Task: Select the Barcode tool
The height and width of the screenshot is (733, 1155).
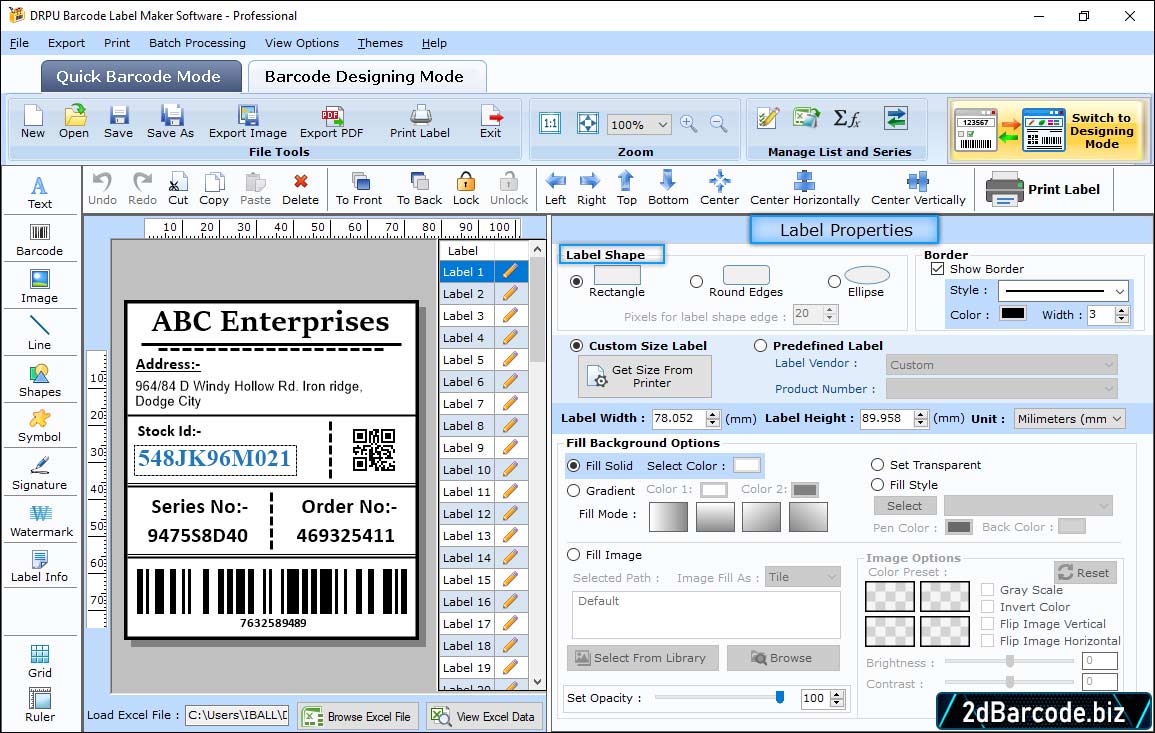Action: point(40,240)
